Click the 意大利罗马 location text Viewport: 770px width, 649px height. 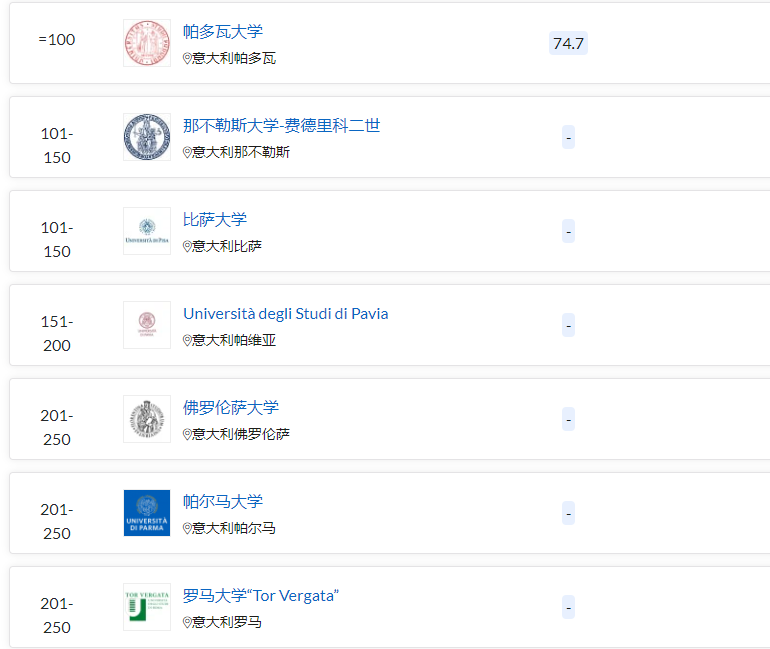click(x=227, y=622)
